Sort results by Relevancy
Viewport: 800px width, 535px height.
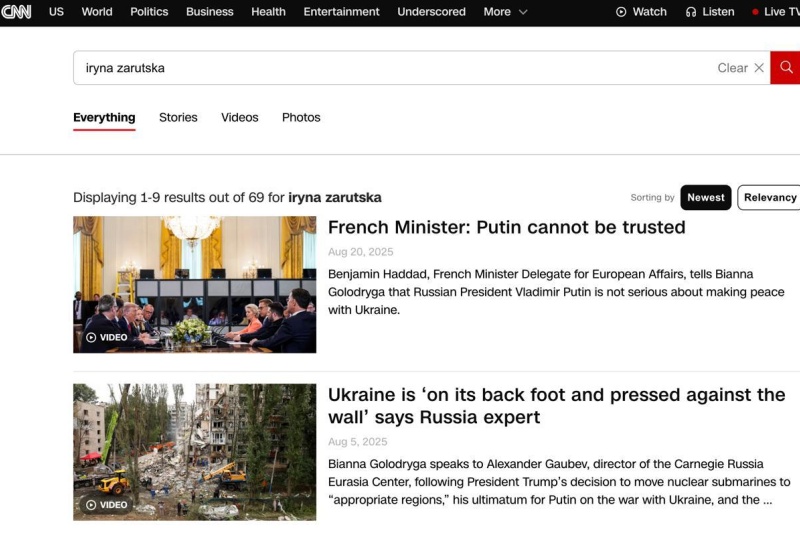pyautogui.click(x=769, y=197)
